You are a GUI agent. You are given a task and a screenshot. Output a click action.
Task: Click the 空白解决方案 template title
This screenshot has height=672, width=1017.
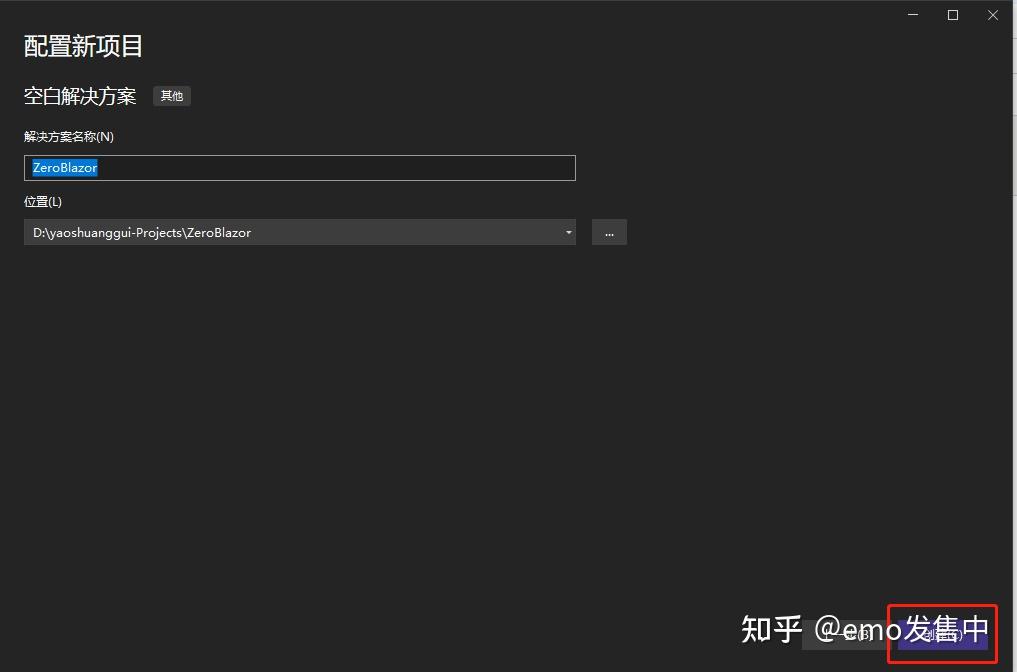[x=80, y=96]
